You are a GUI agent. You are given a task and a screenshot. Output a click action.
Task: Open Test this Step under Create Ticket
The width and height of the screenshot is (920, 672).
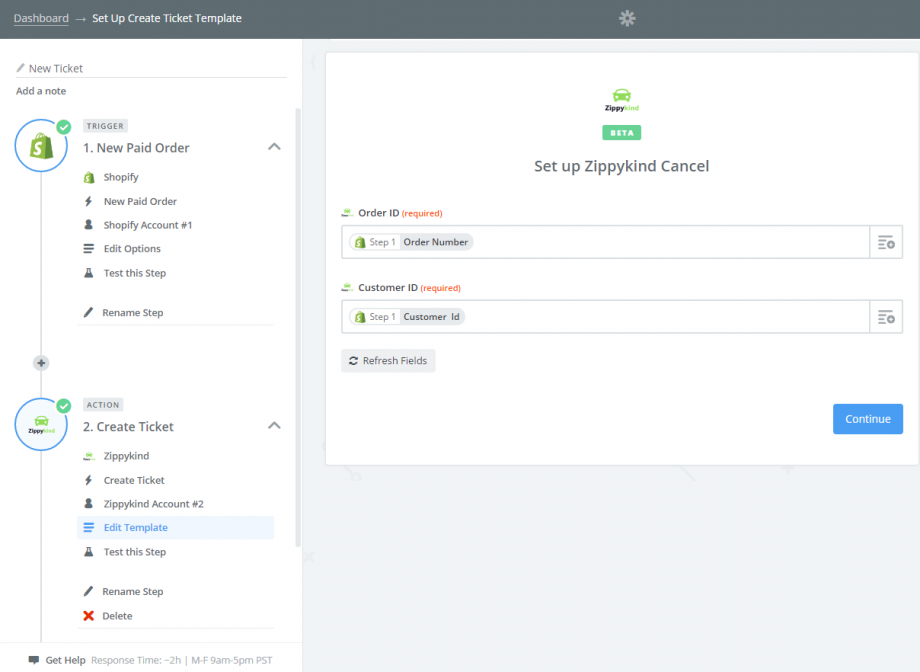point(135,552)
